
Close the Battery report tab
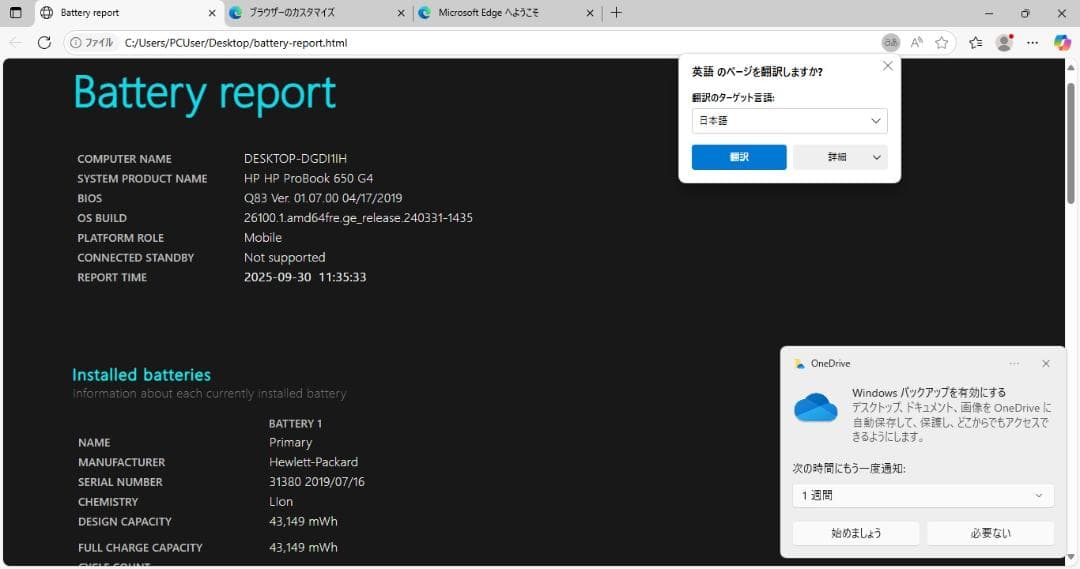tap(212, 13)
